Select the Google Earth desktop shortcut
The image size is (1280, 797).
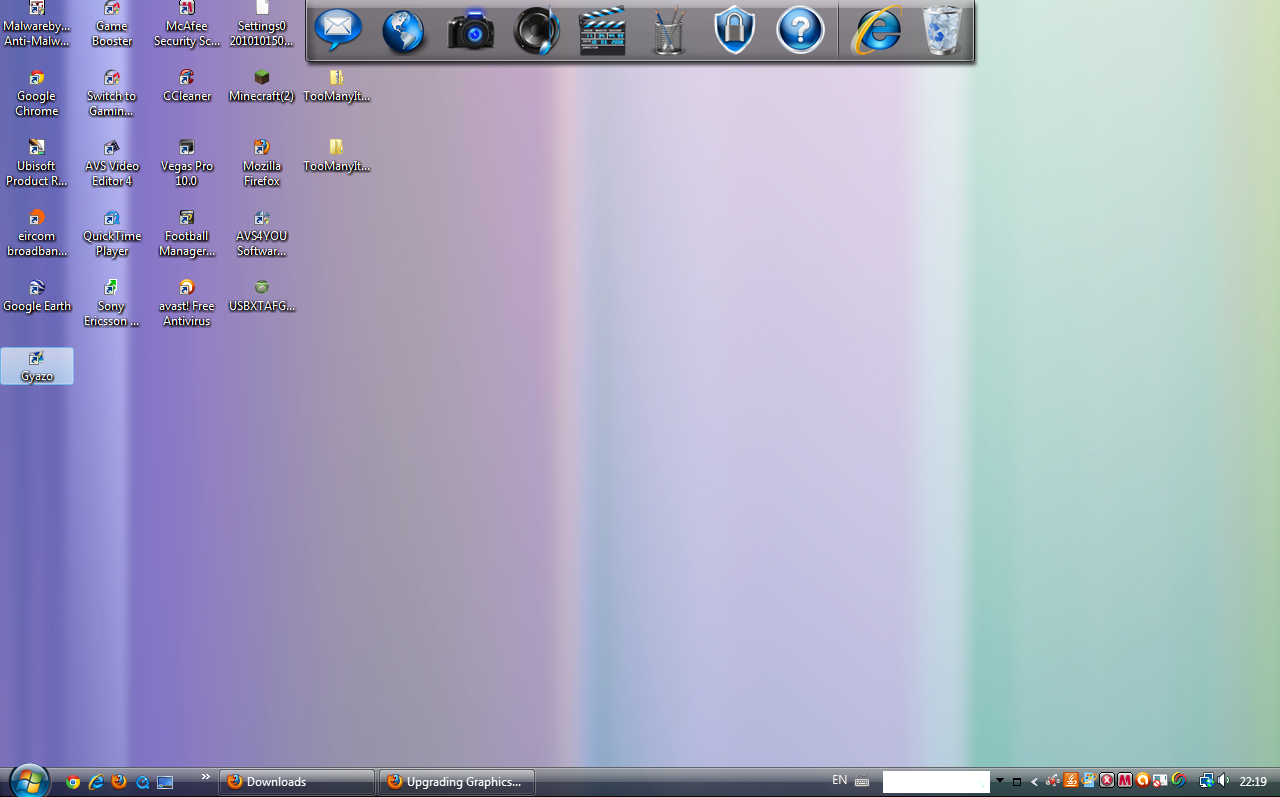tap(37, 297)
